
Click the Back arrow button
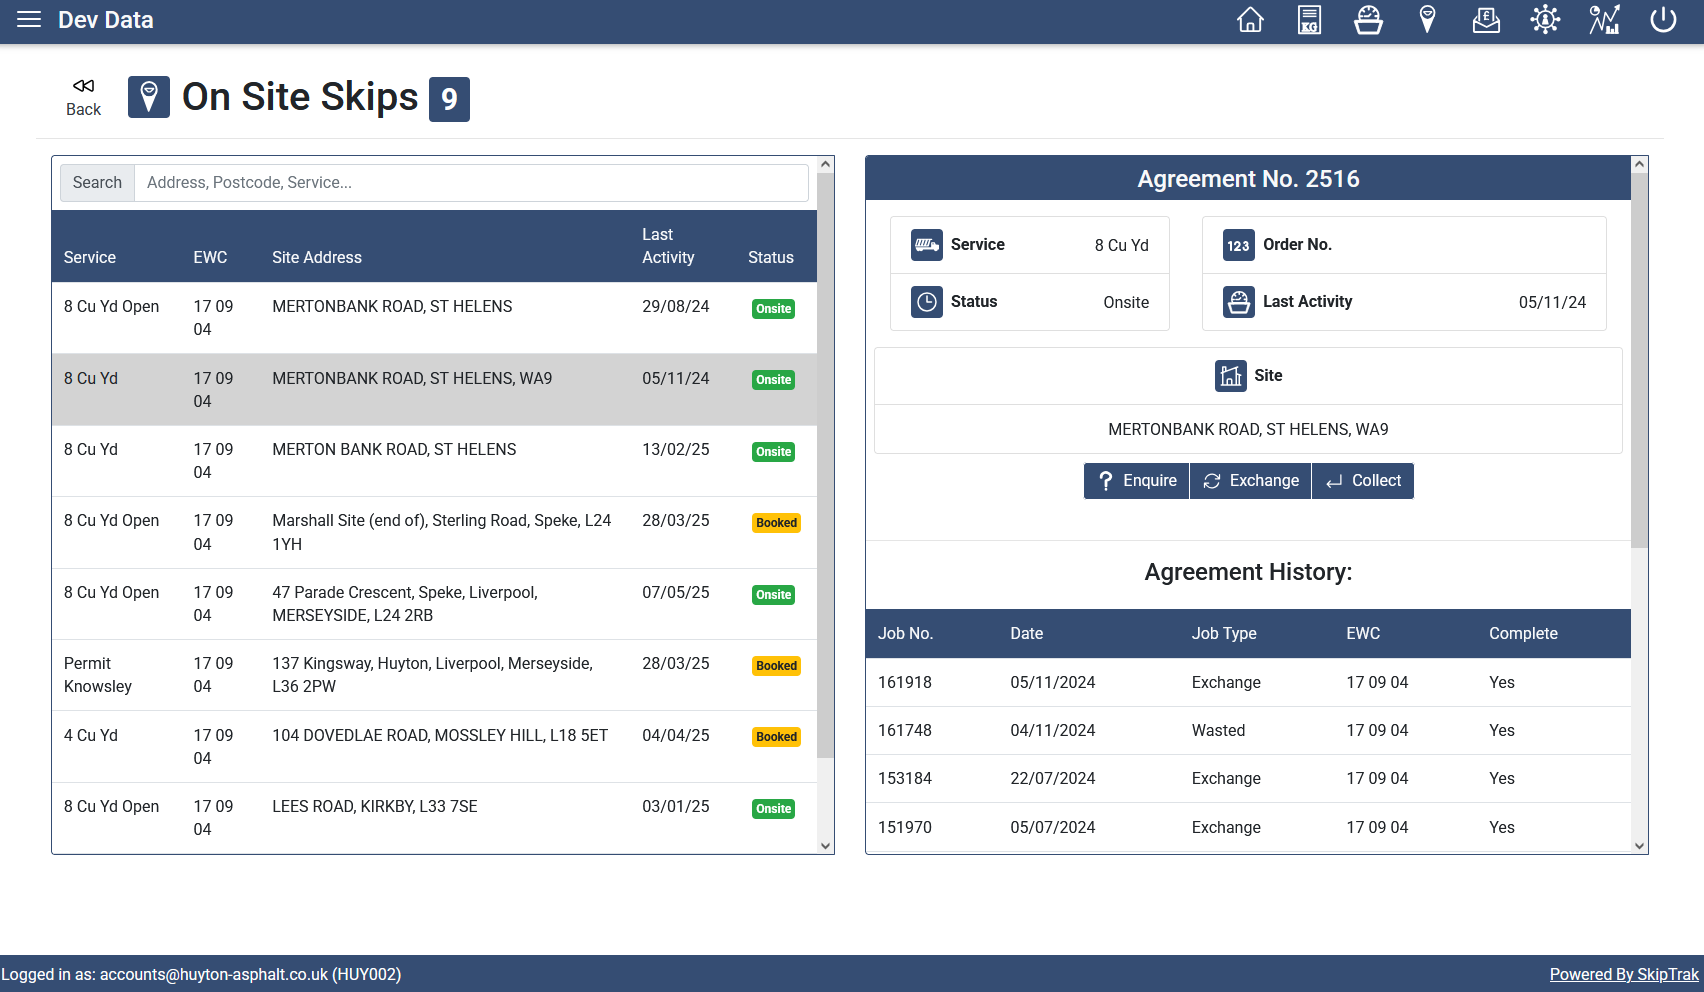pos(84,97)
